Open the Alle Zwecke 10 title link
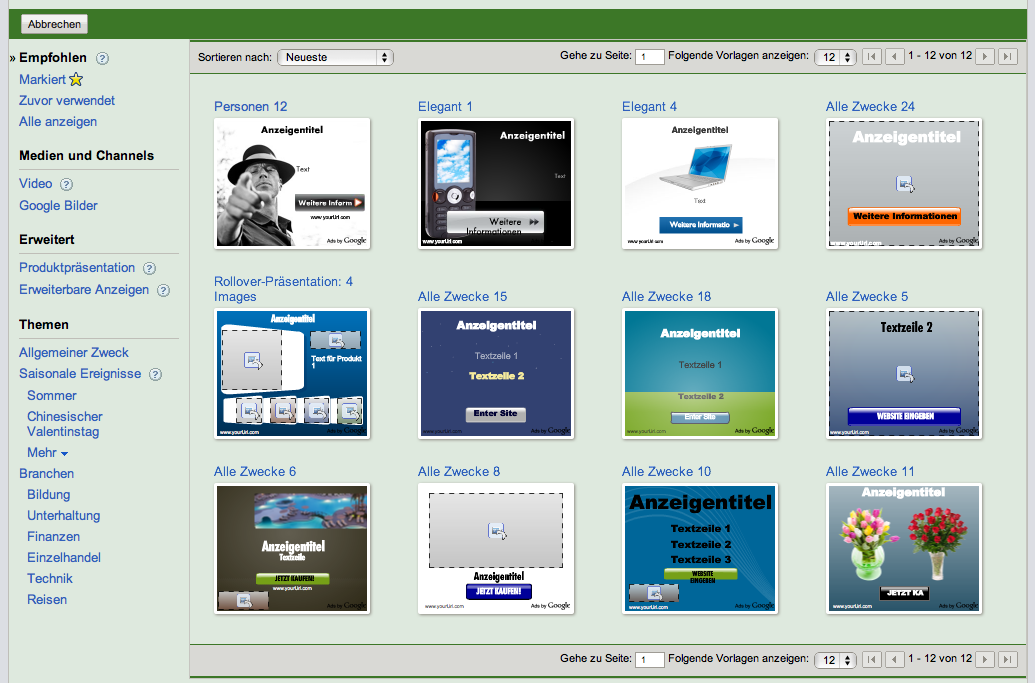The width and height of the screenshot is (1035, 683). coord(667,471)
